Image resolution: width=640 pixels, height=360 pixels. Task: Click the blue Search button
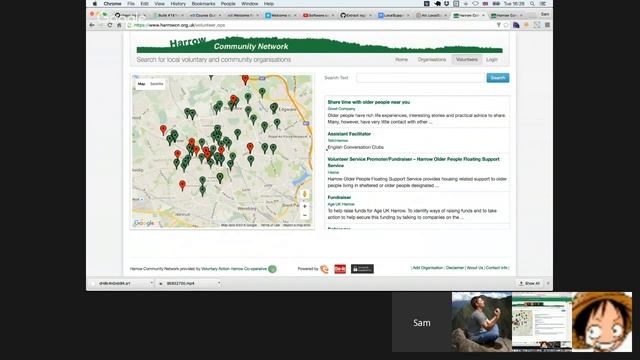498,78
